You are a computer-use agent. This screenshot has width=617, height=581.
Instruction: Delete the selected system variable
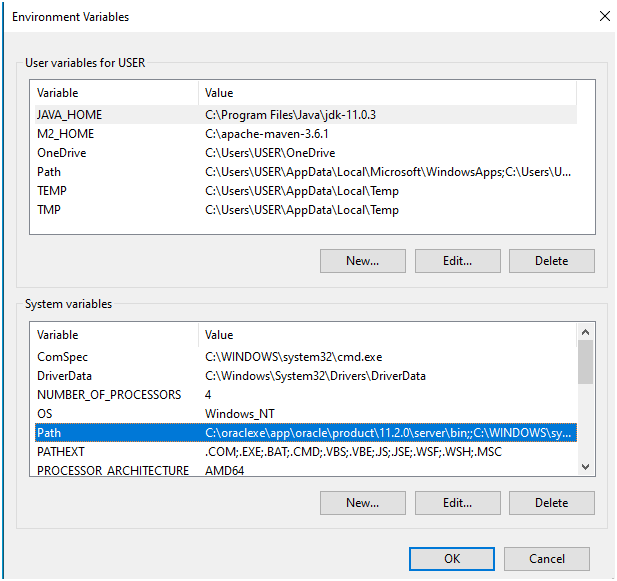(551, 503)
